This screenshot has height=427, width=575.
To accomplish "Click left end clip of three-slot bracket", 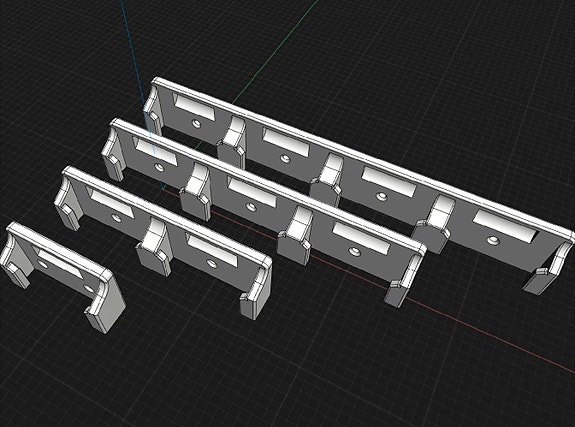I will pos(112,154).
